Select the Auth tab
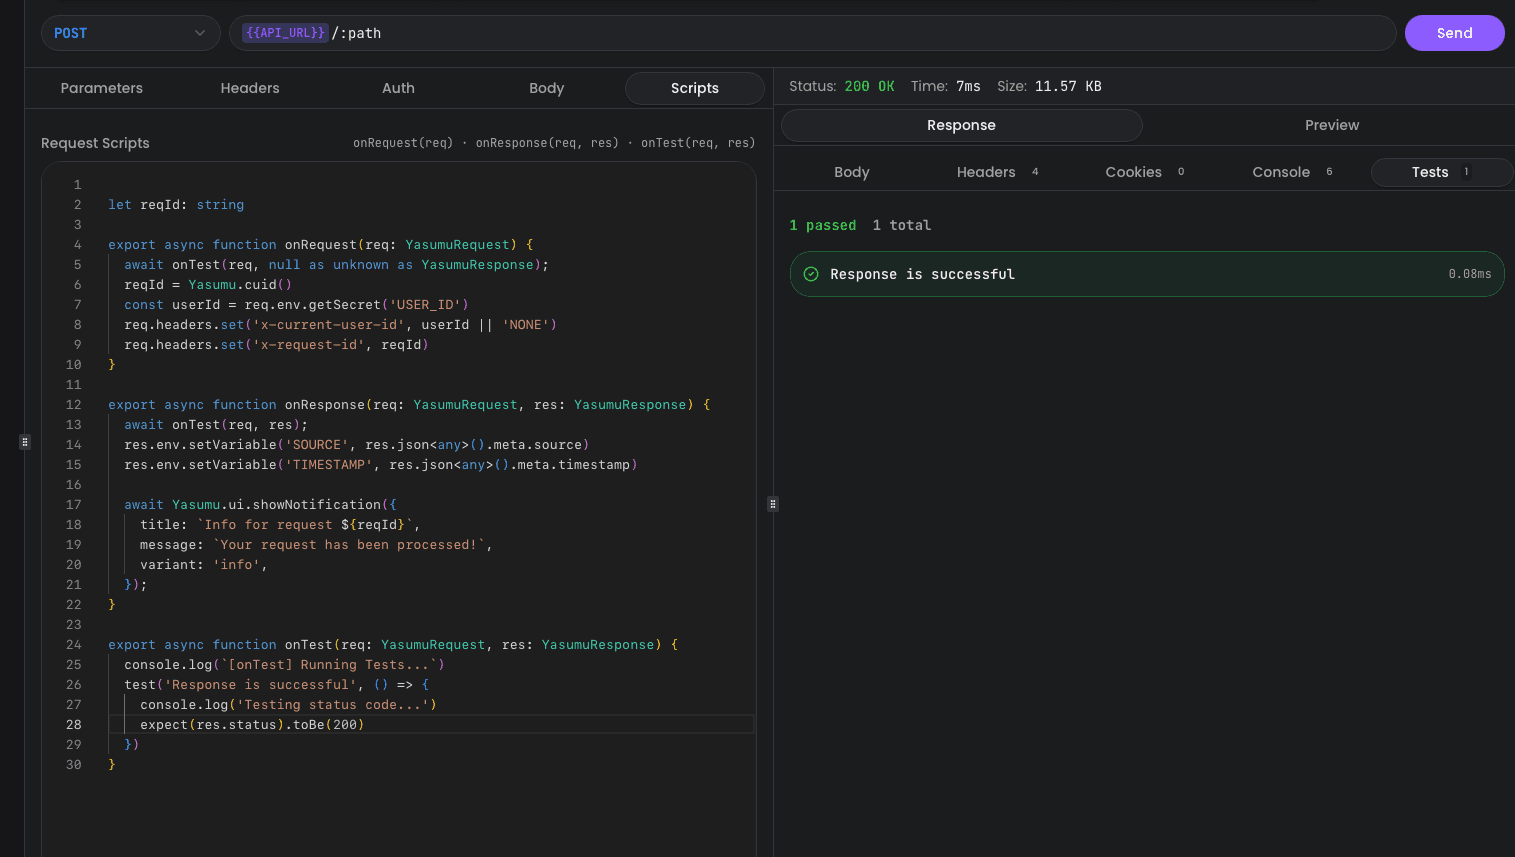This screenshot has width=1515, height=857. [x=398, y=88]
